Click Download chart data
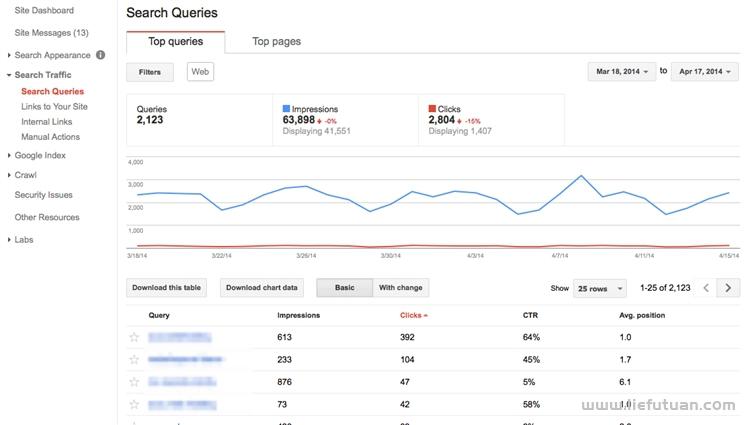Viewport: 750px width, 425px height. coord(262,288)
